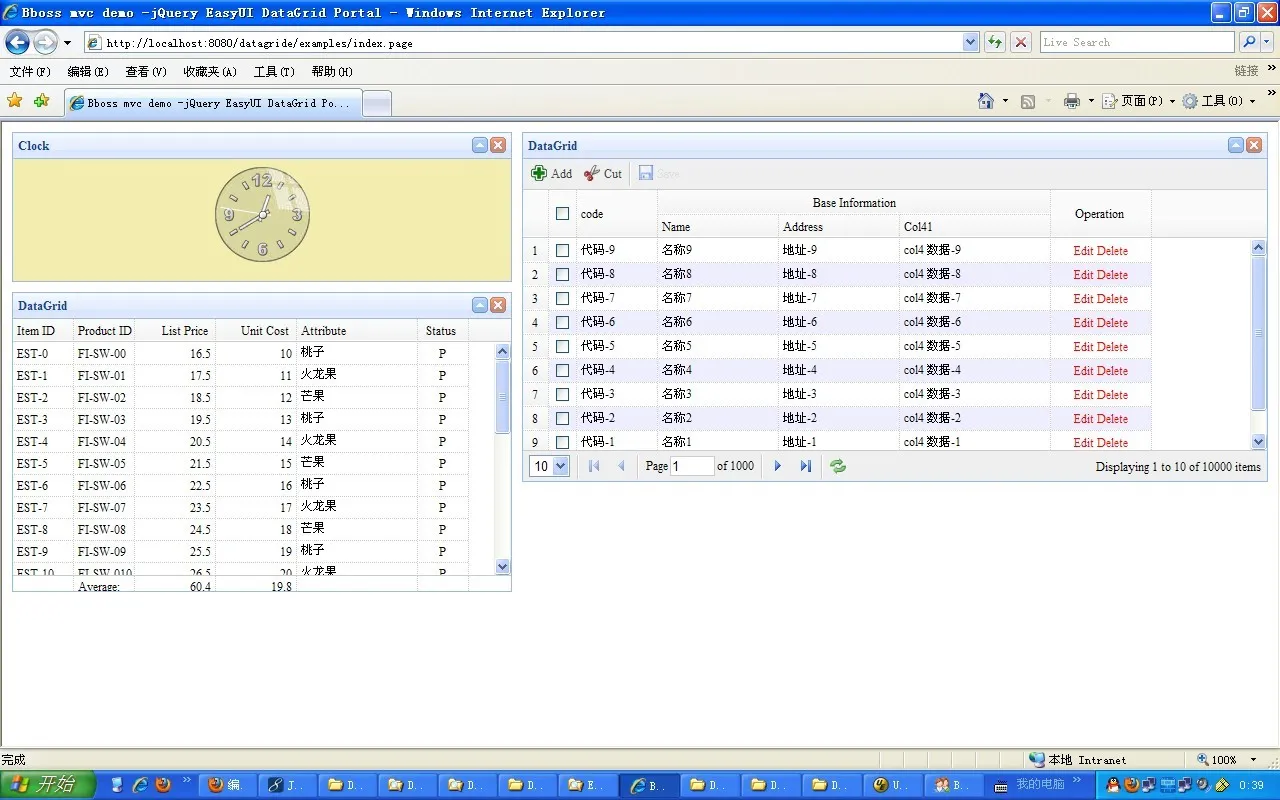Screen dimensions: 1280x800
Task: Open the 编辑(E) menu
Action: [88, 72]
